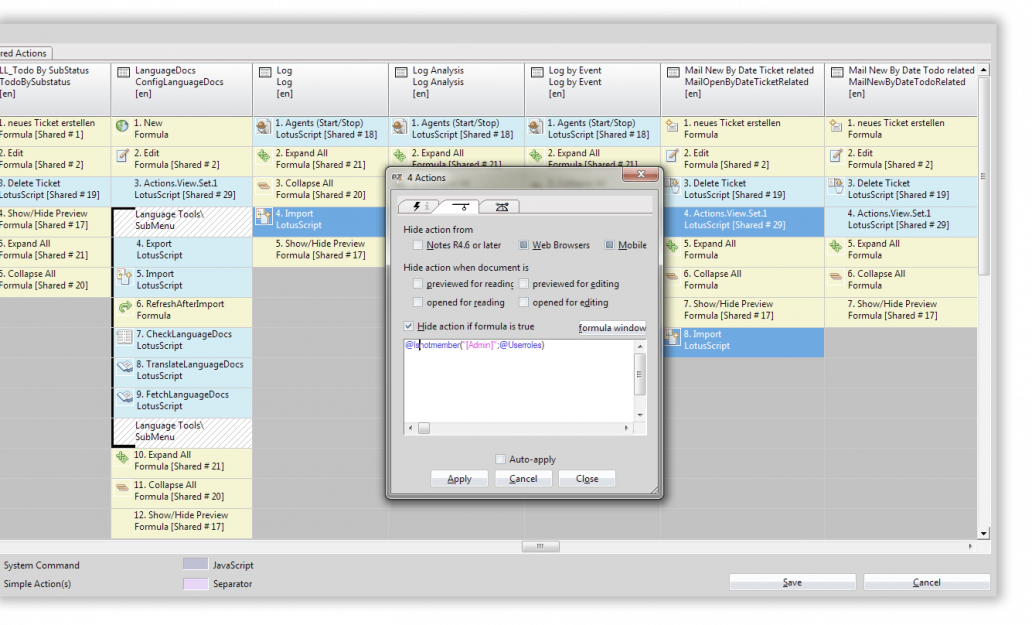This screenshot has width=1032, height=625.
Task: Switch to the third tab in the 4 Actions dialog
Action: click(x=501, y=207)
